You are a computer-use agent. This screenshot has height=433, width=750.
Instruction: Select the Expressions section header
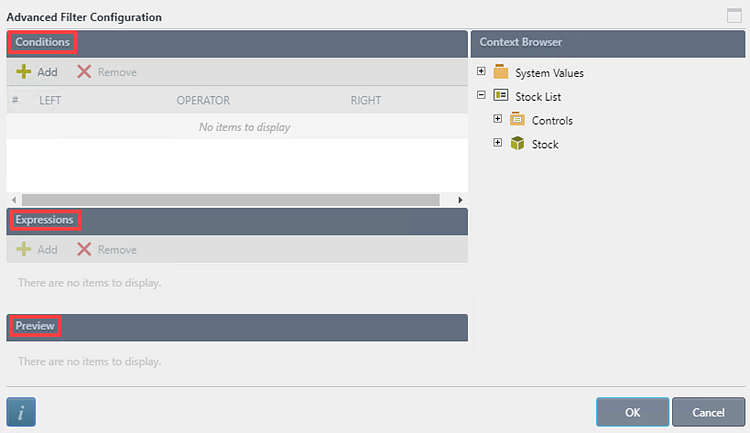[46, 220]
